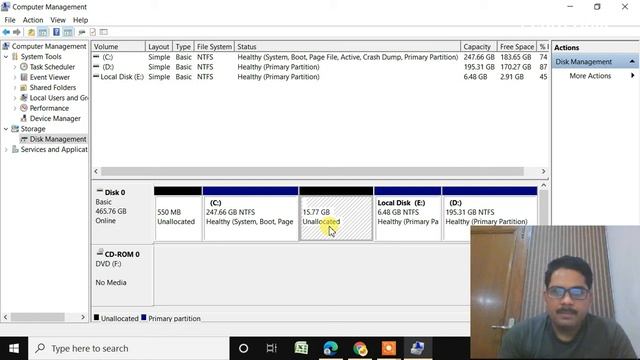Screen dimensions: 640x360
Task: Click the left tree pane horizontal scrollbar
Action: pos(38,317)
